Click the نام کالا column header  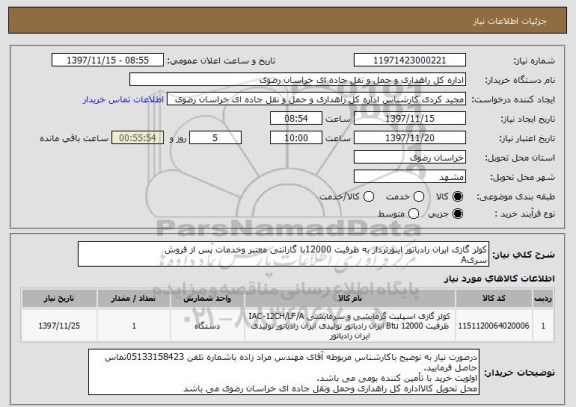pyautogui.click(x=350, y=299)
